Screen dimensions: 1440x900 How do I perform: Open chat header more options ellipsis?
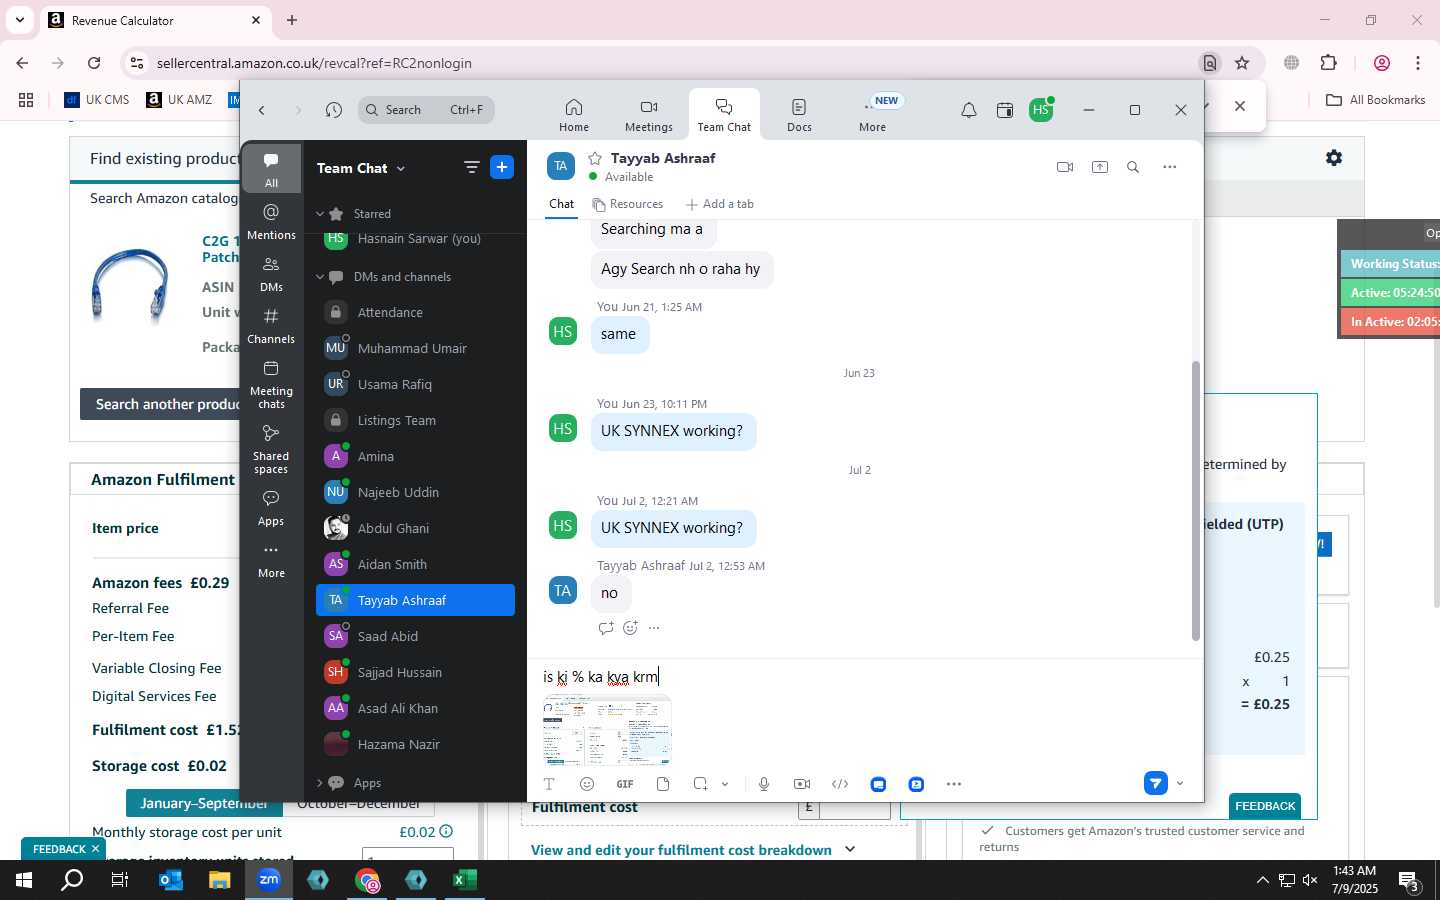[1169, 167]
